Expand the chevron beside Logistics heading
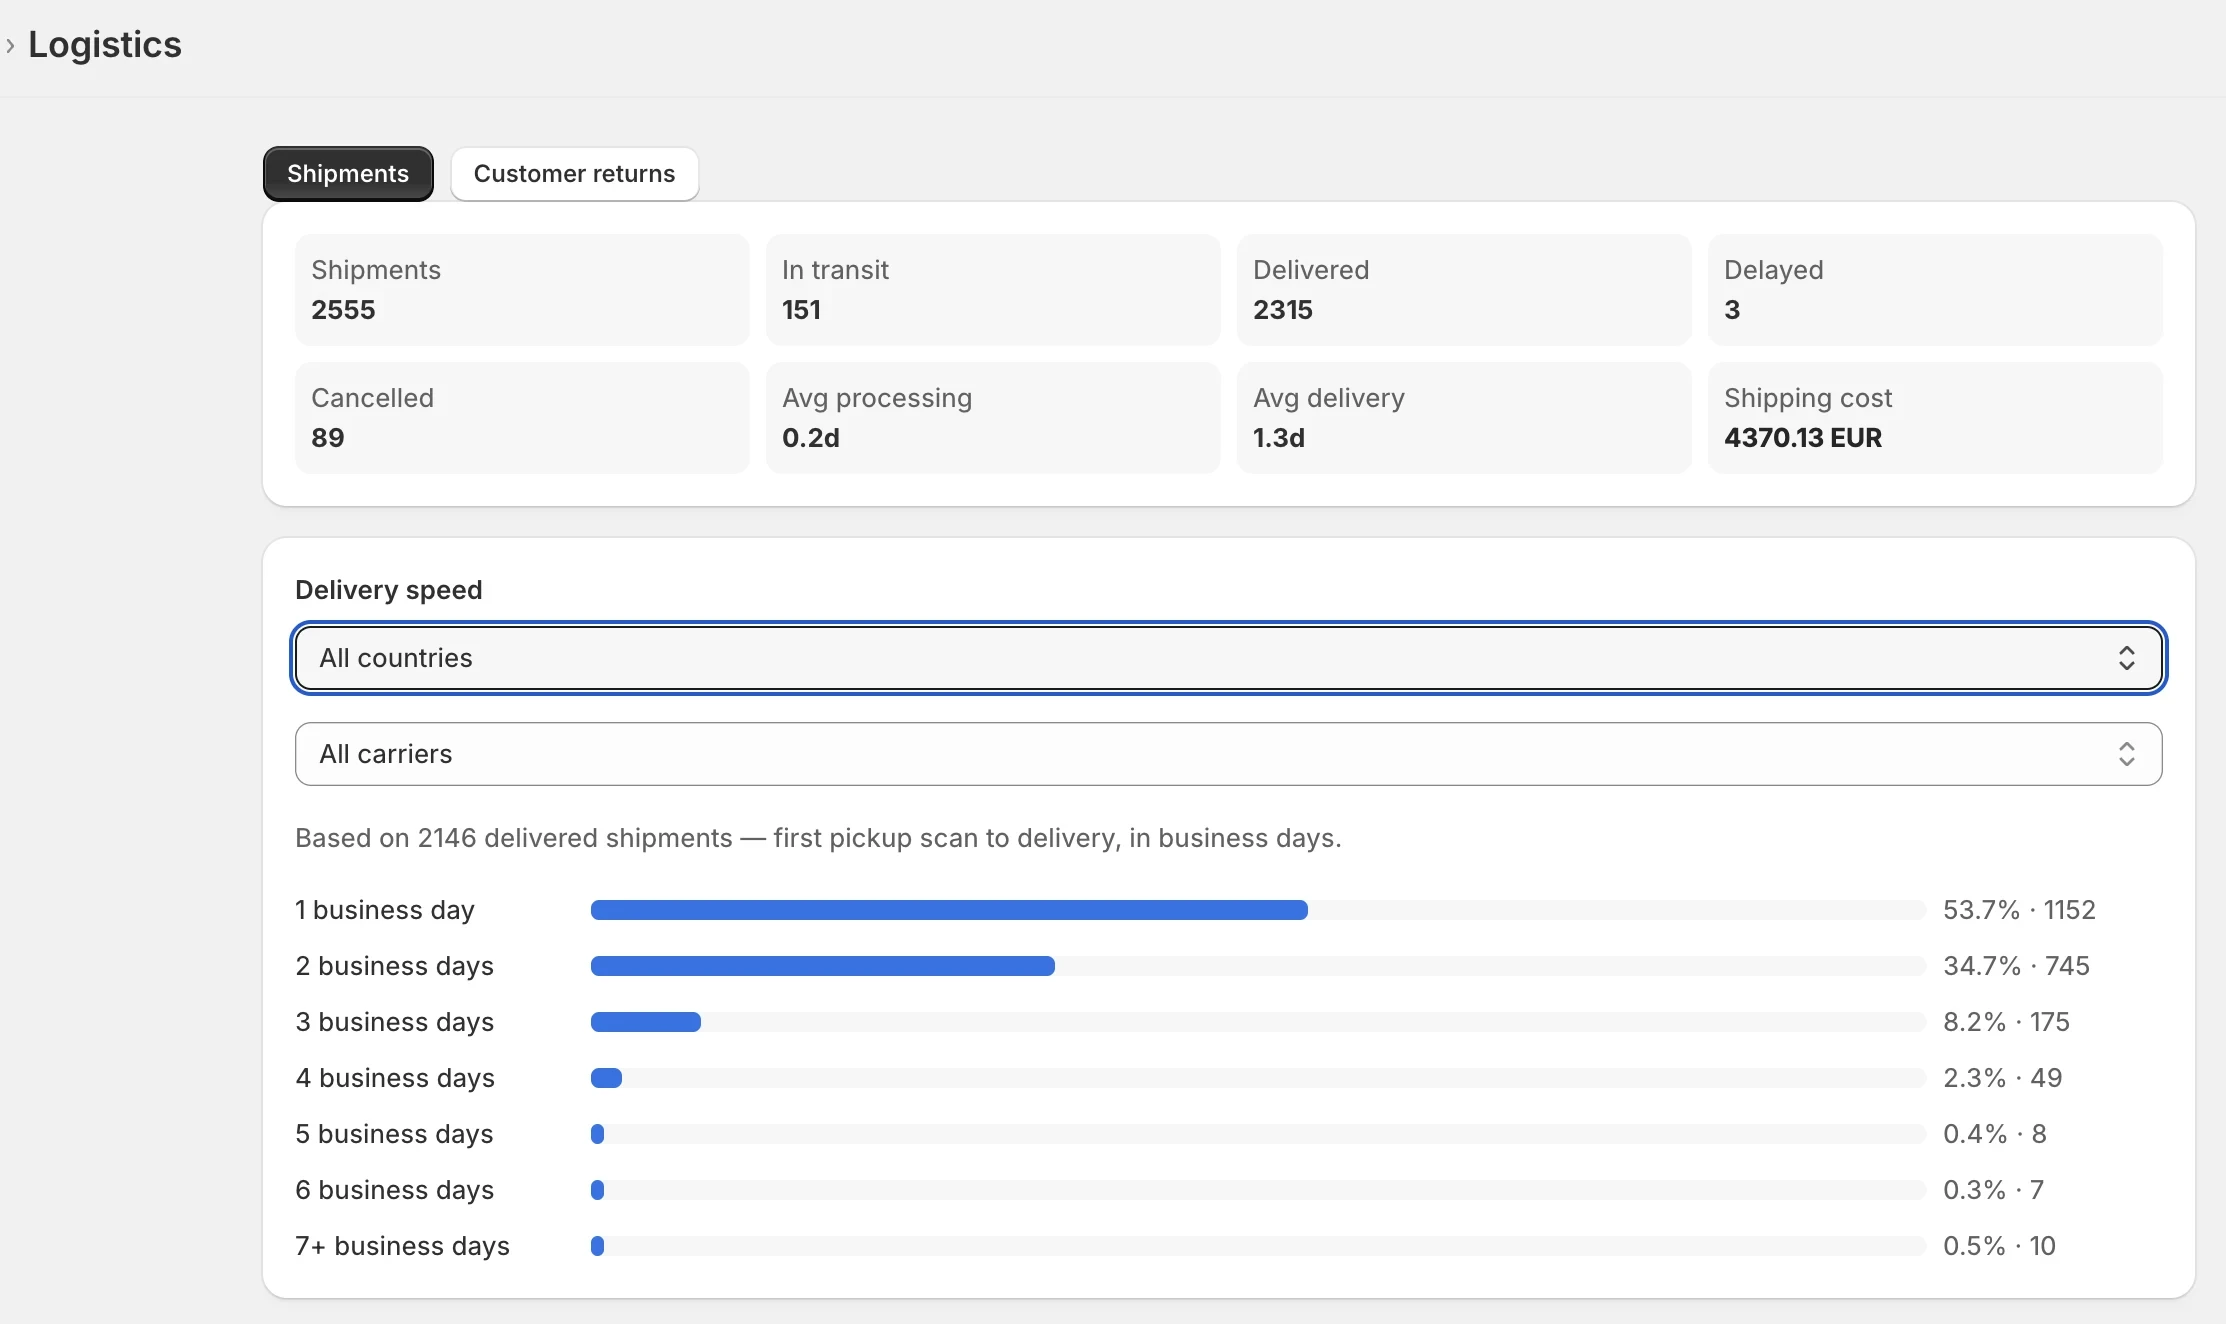This screenshot has width=2226, height=1324. pyautogui.click(x=10, y=45)
